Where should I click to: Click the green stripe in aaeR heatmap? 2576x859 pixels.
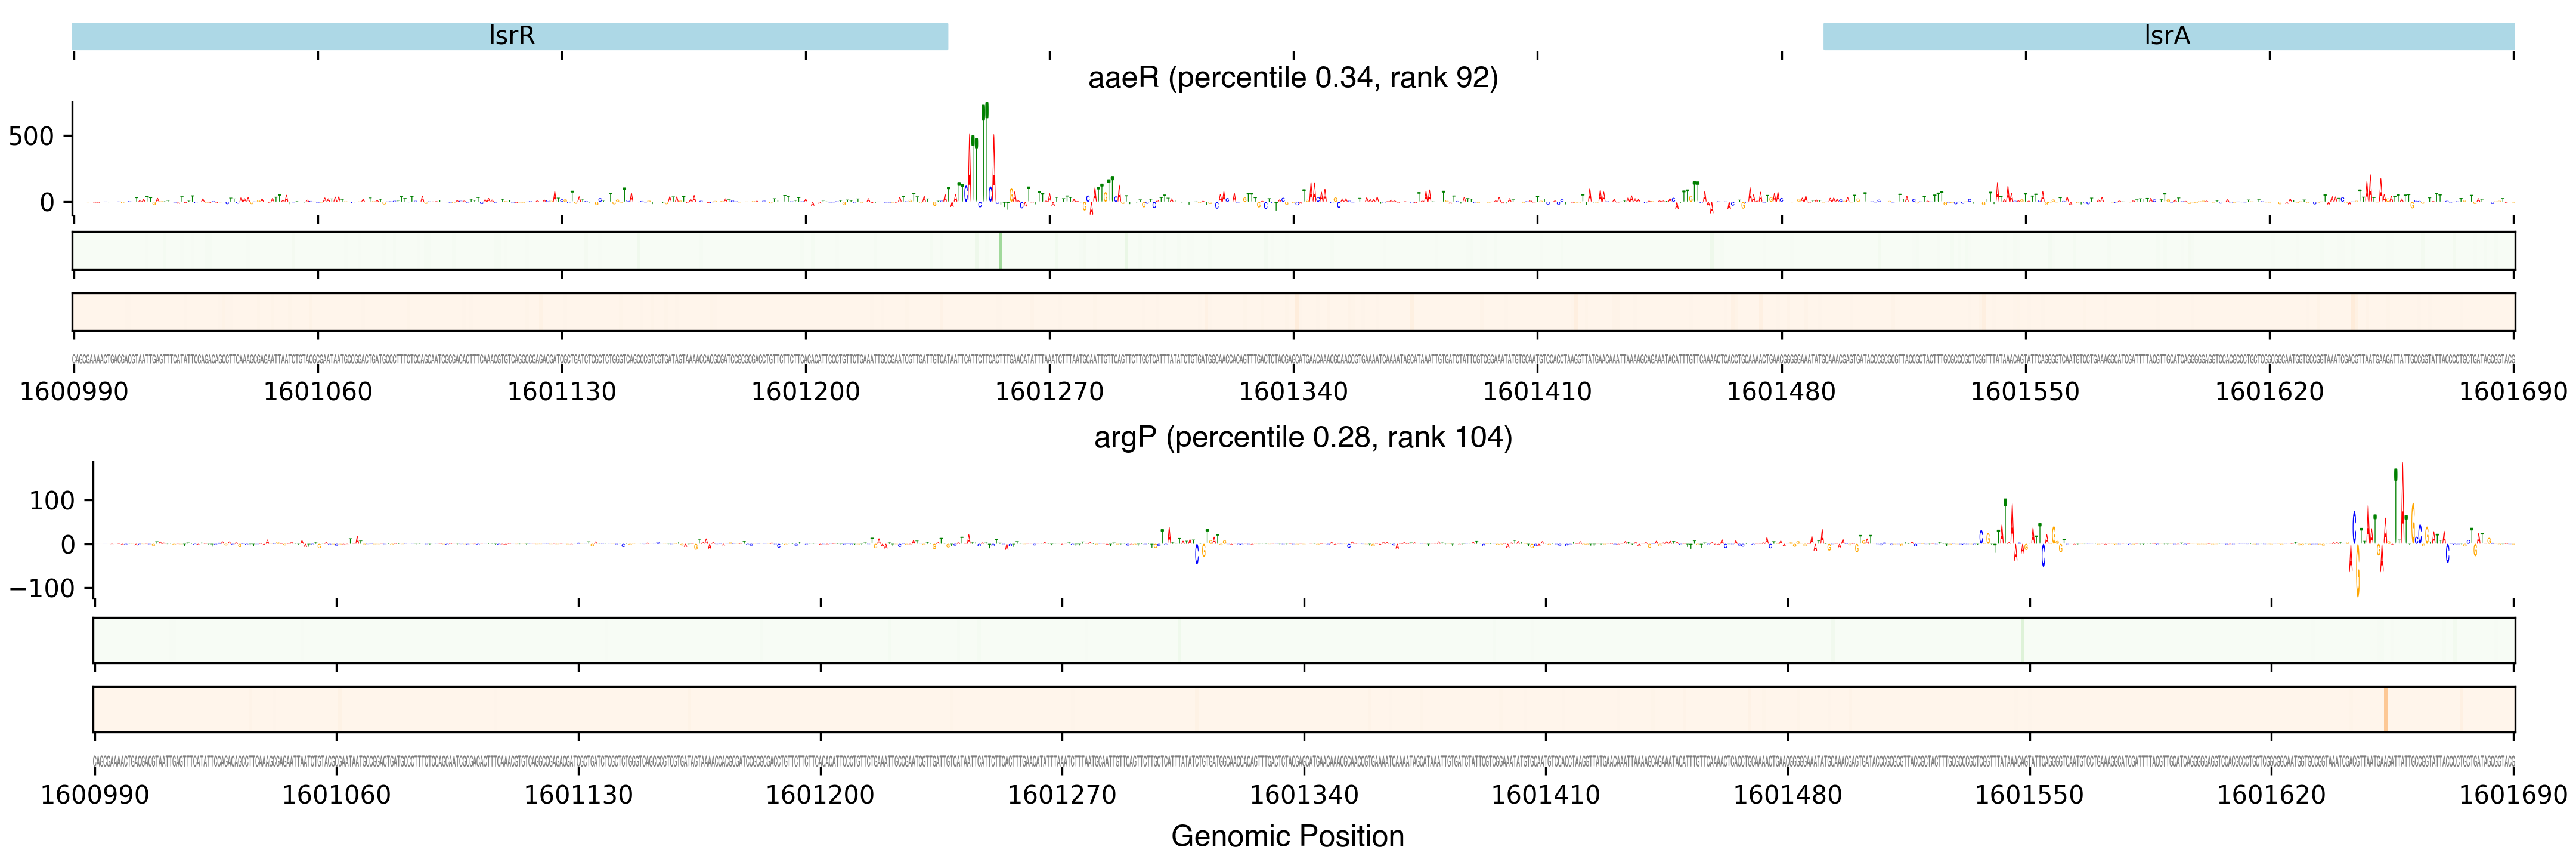pyautogui.click(x=1000, y=250)
